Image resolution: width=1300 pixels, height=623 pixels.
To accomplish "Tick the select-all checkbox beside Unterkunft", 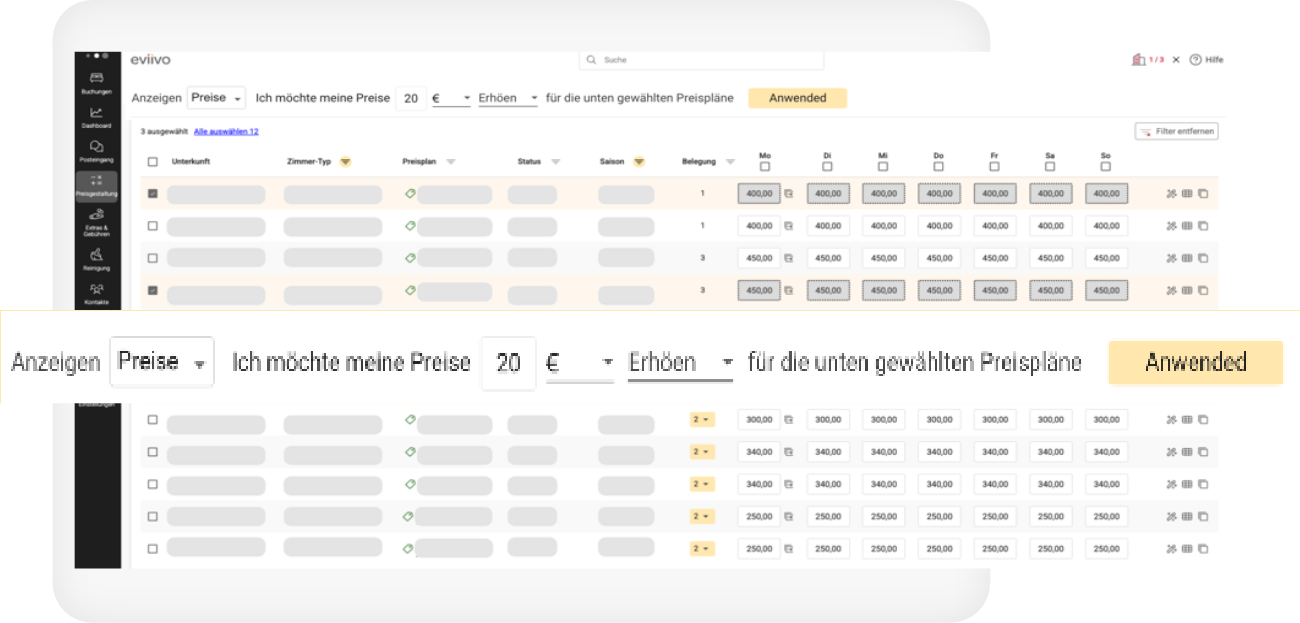I will point(152,162).
